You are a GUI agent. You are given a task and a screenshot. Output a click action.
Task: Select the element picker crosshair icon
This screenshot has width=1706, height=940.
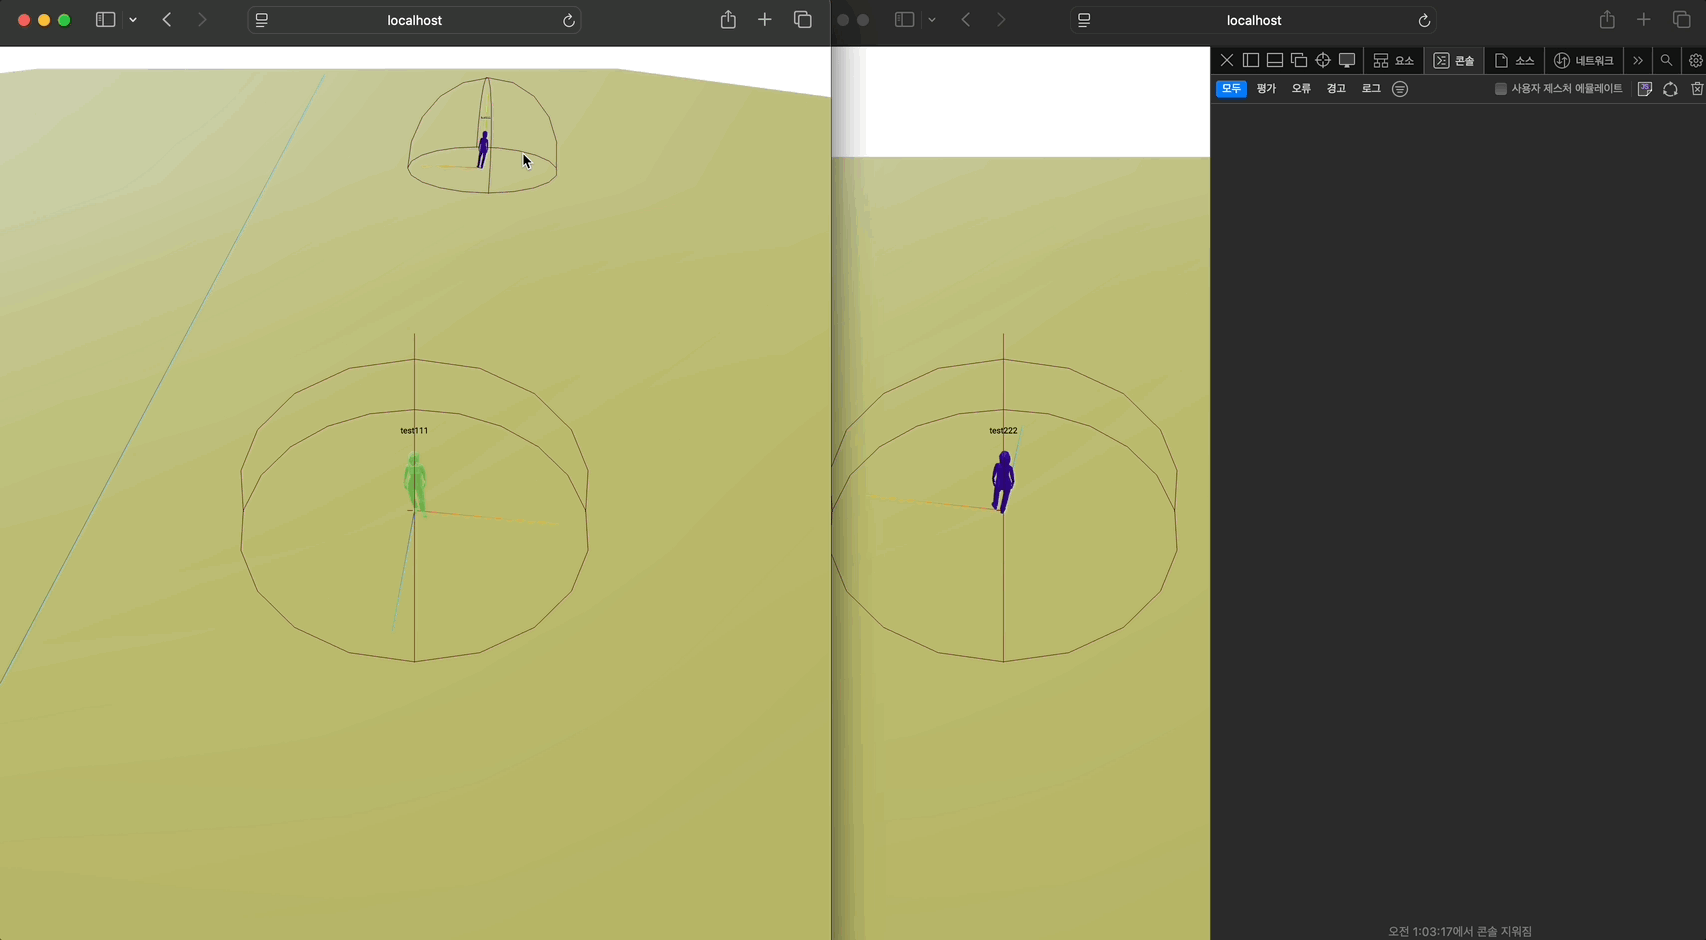coord(1323,61)
